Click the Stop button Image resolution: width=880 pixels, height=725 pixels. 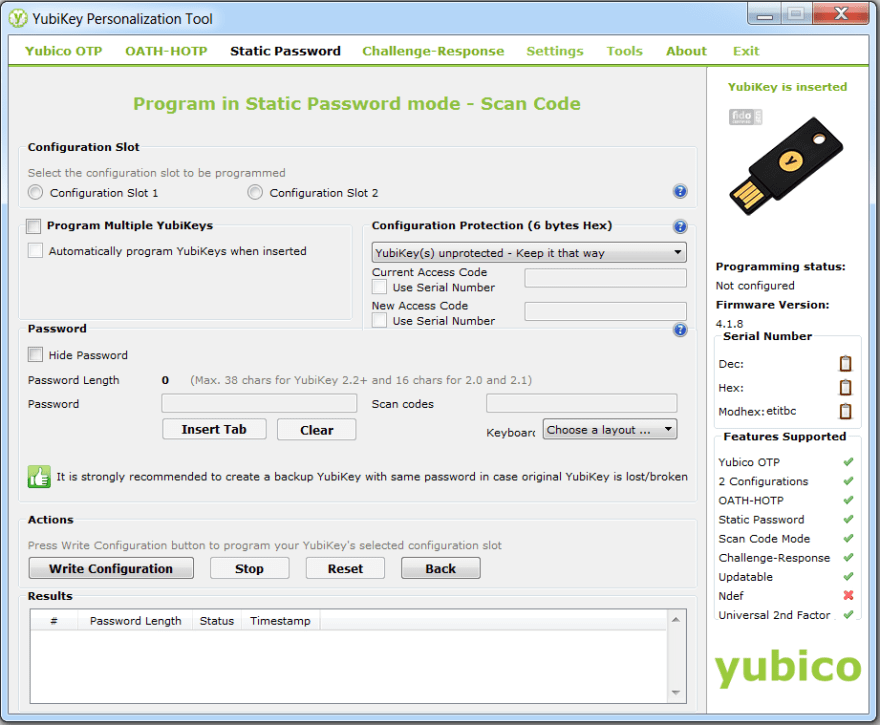click(249, 568)
